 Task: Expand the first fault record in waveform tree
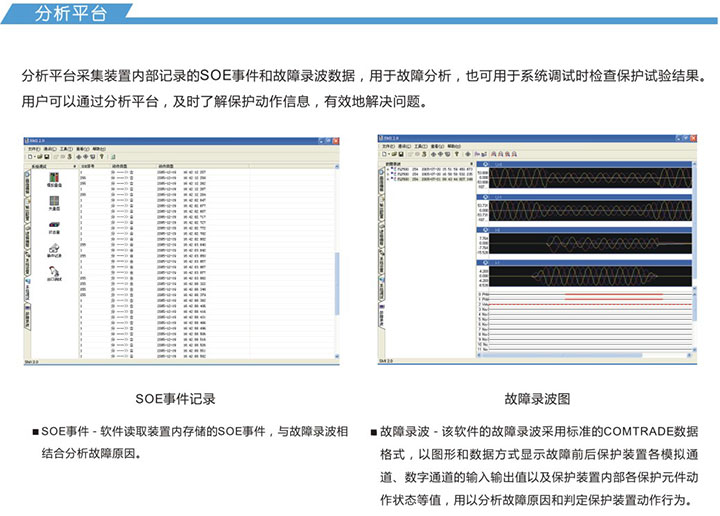[x=387, y=170]
